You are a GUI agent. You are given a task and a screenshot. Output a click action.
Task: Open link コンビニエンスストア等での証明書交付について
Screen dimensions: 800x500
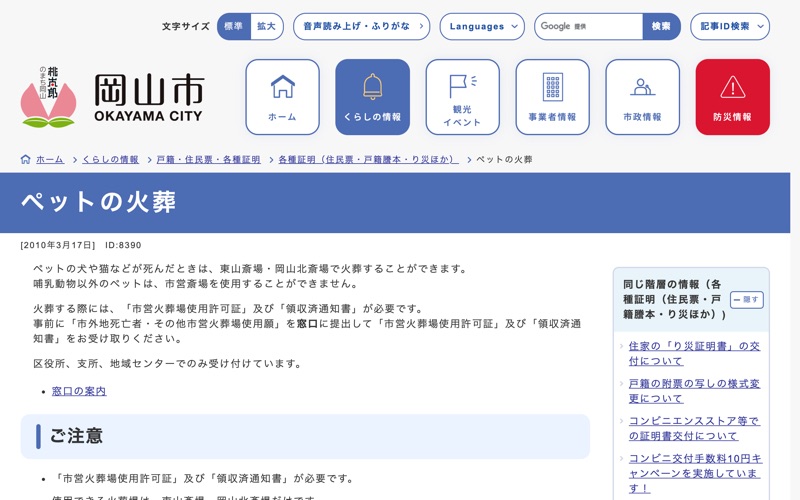(694, 429)
